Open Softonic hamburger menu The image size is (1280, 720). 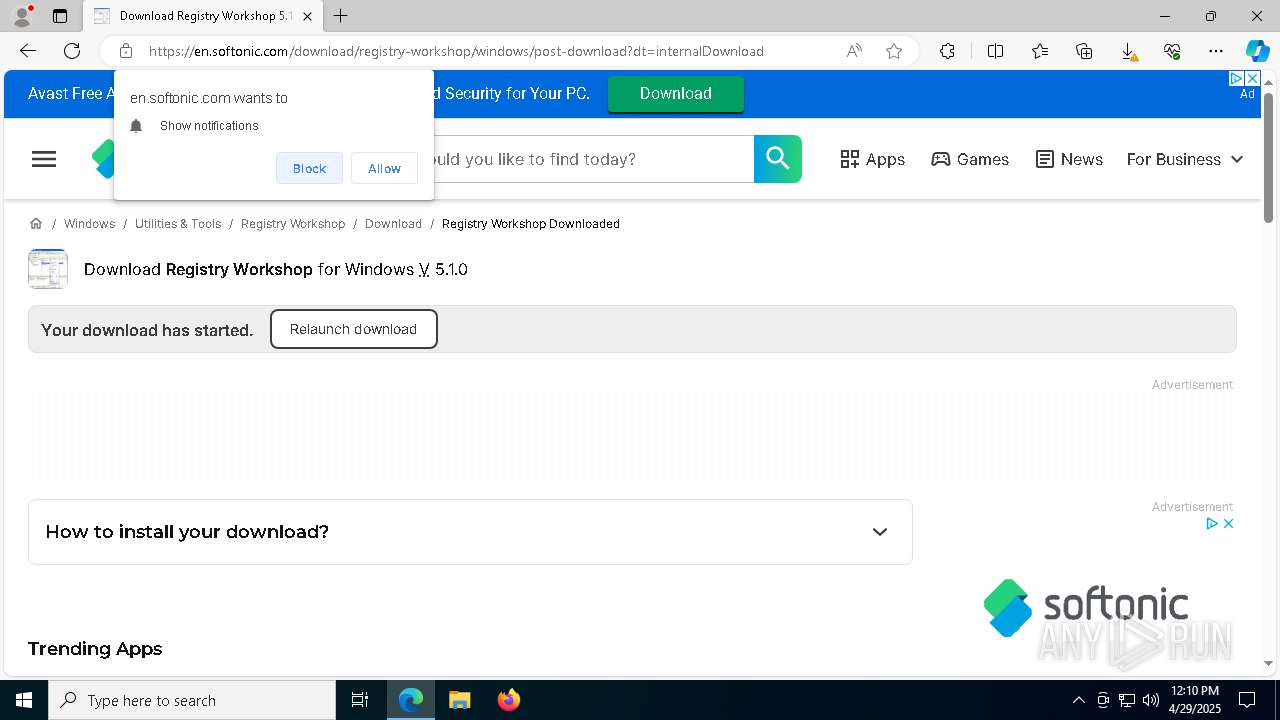coord(44,159)
